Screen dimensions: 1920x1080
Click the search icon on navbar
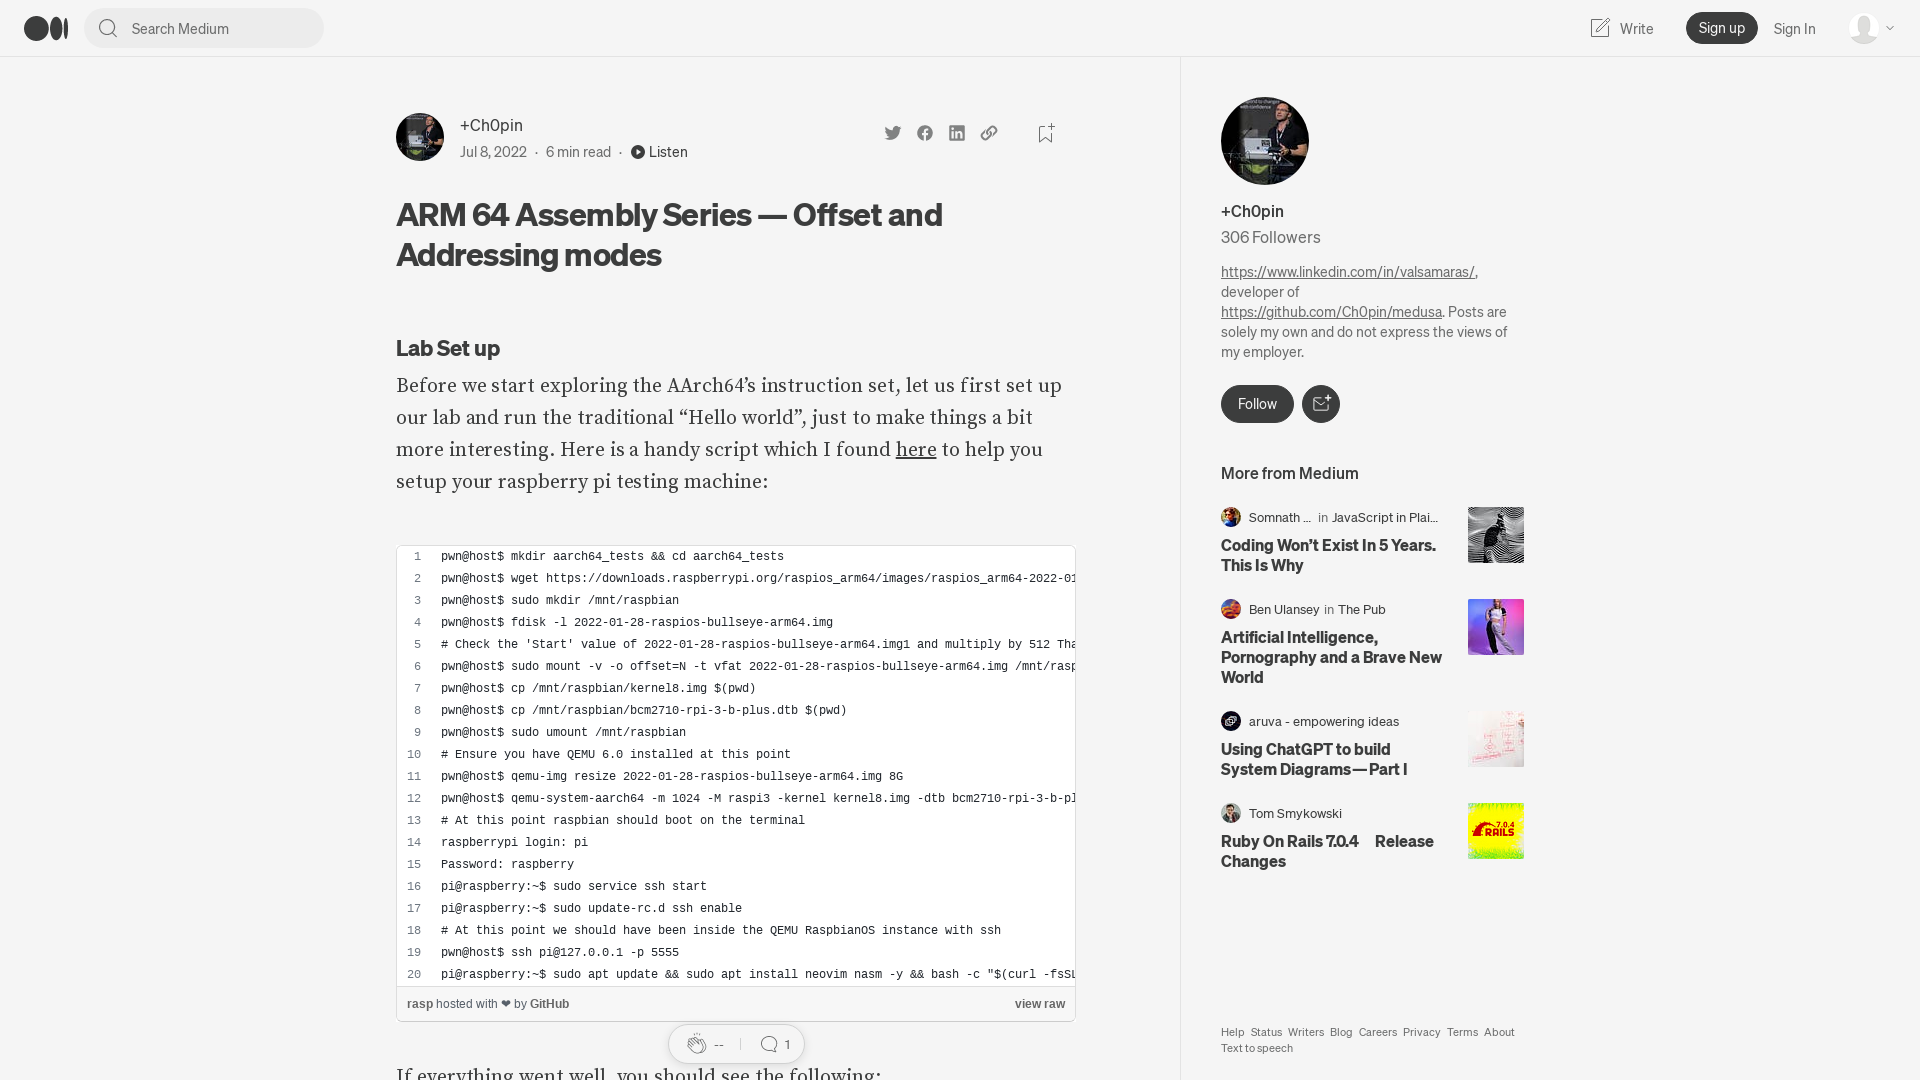point(108,28)
